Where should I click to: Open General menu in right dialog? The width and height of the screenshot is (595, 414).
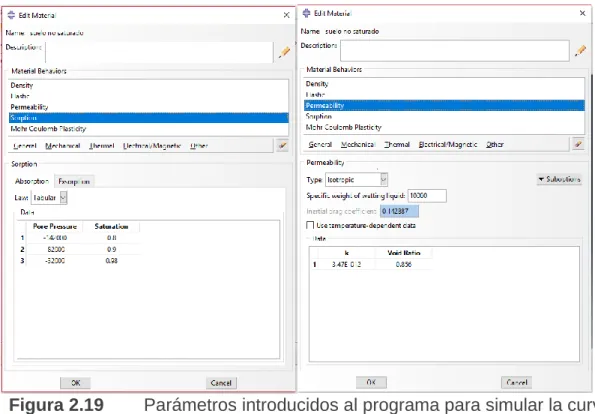pos(320,145)
